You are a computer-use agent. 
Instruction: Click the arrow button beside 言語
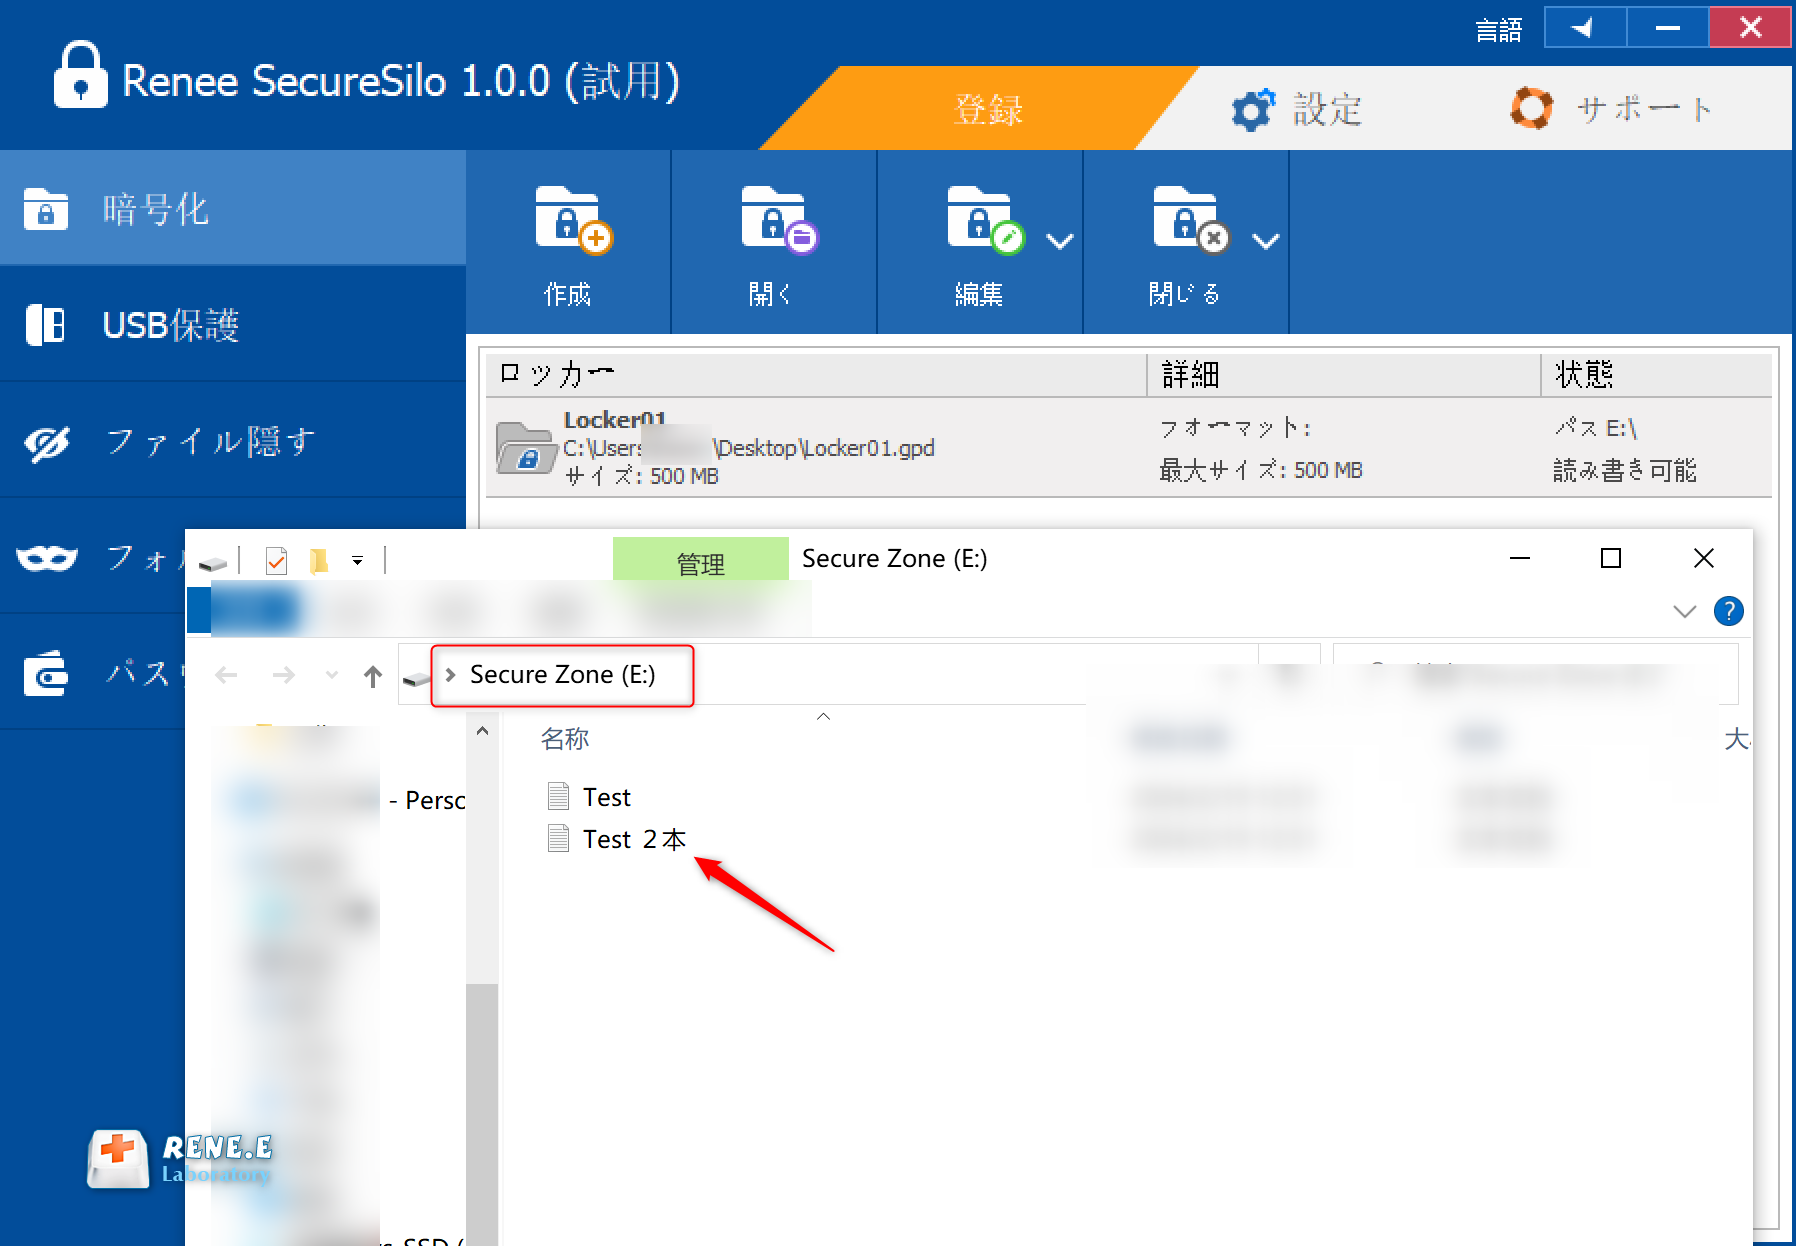coord(1585,28)
